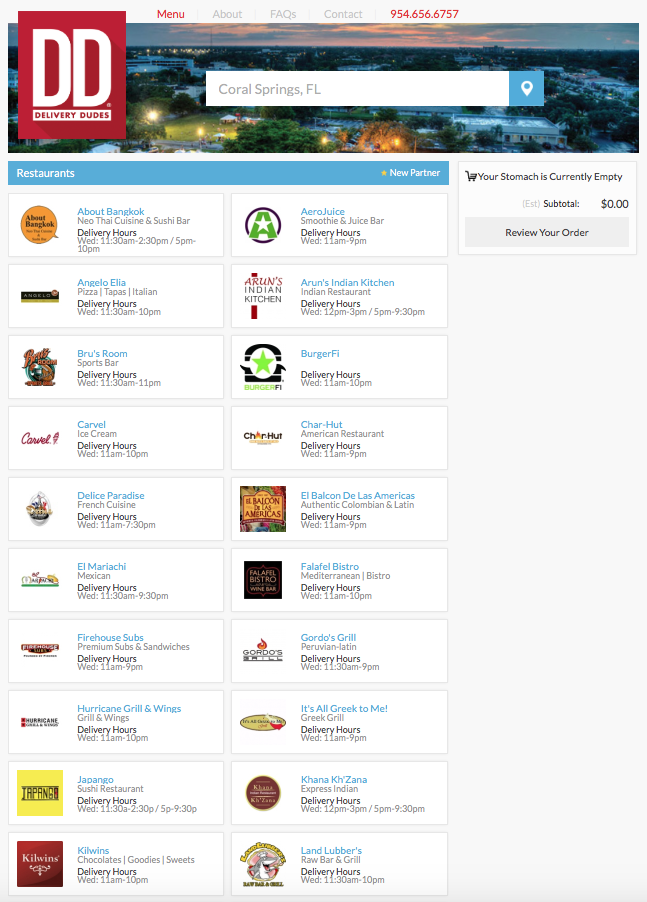This screenshot has width=647, height=902.
Task: Go to the FAQs page
Action: [283, 14]
